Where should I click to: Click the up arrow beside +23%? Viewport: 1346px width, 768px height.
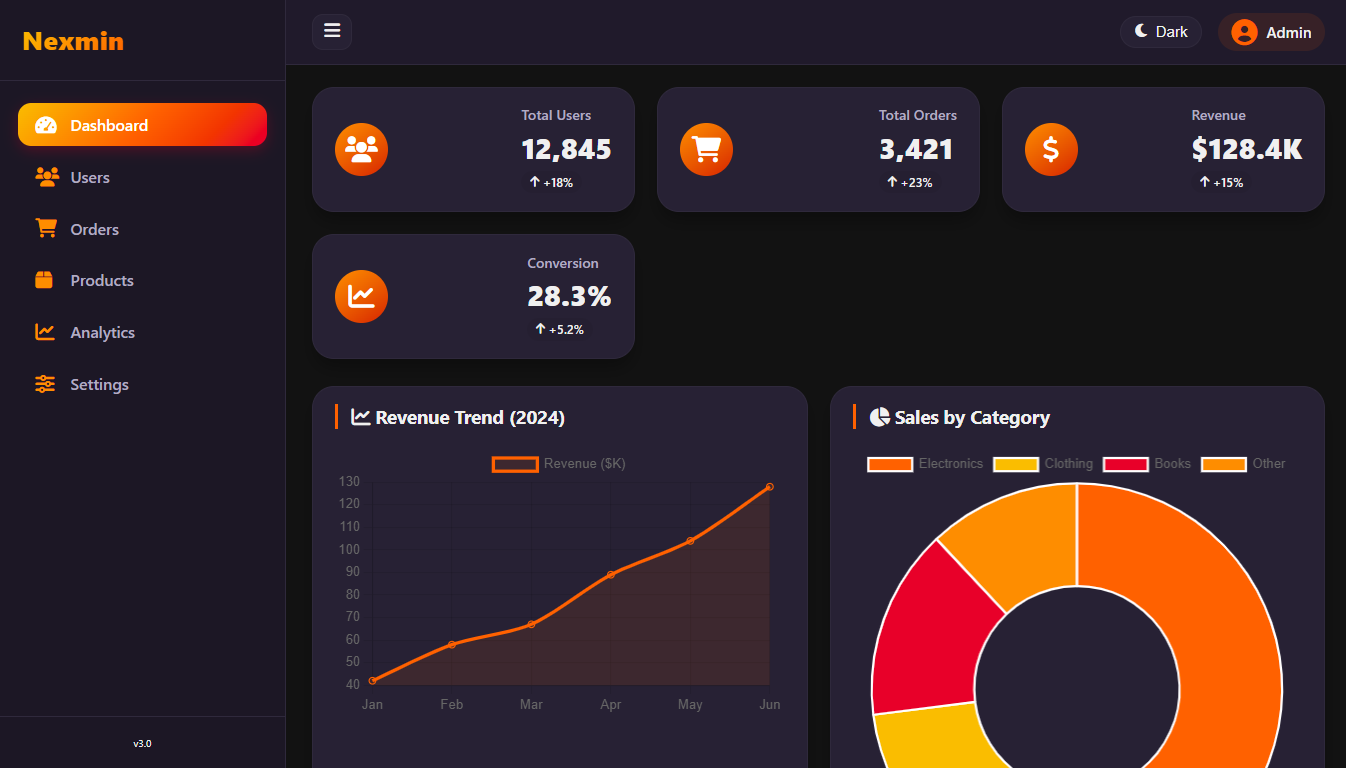(x=892, y=182)
